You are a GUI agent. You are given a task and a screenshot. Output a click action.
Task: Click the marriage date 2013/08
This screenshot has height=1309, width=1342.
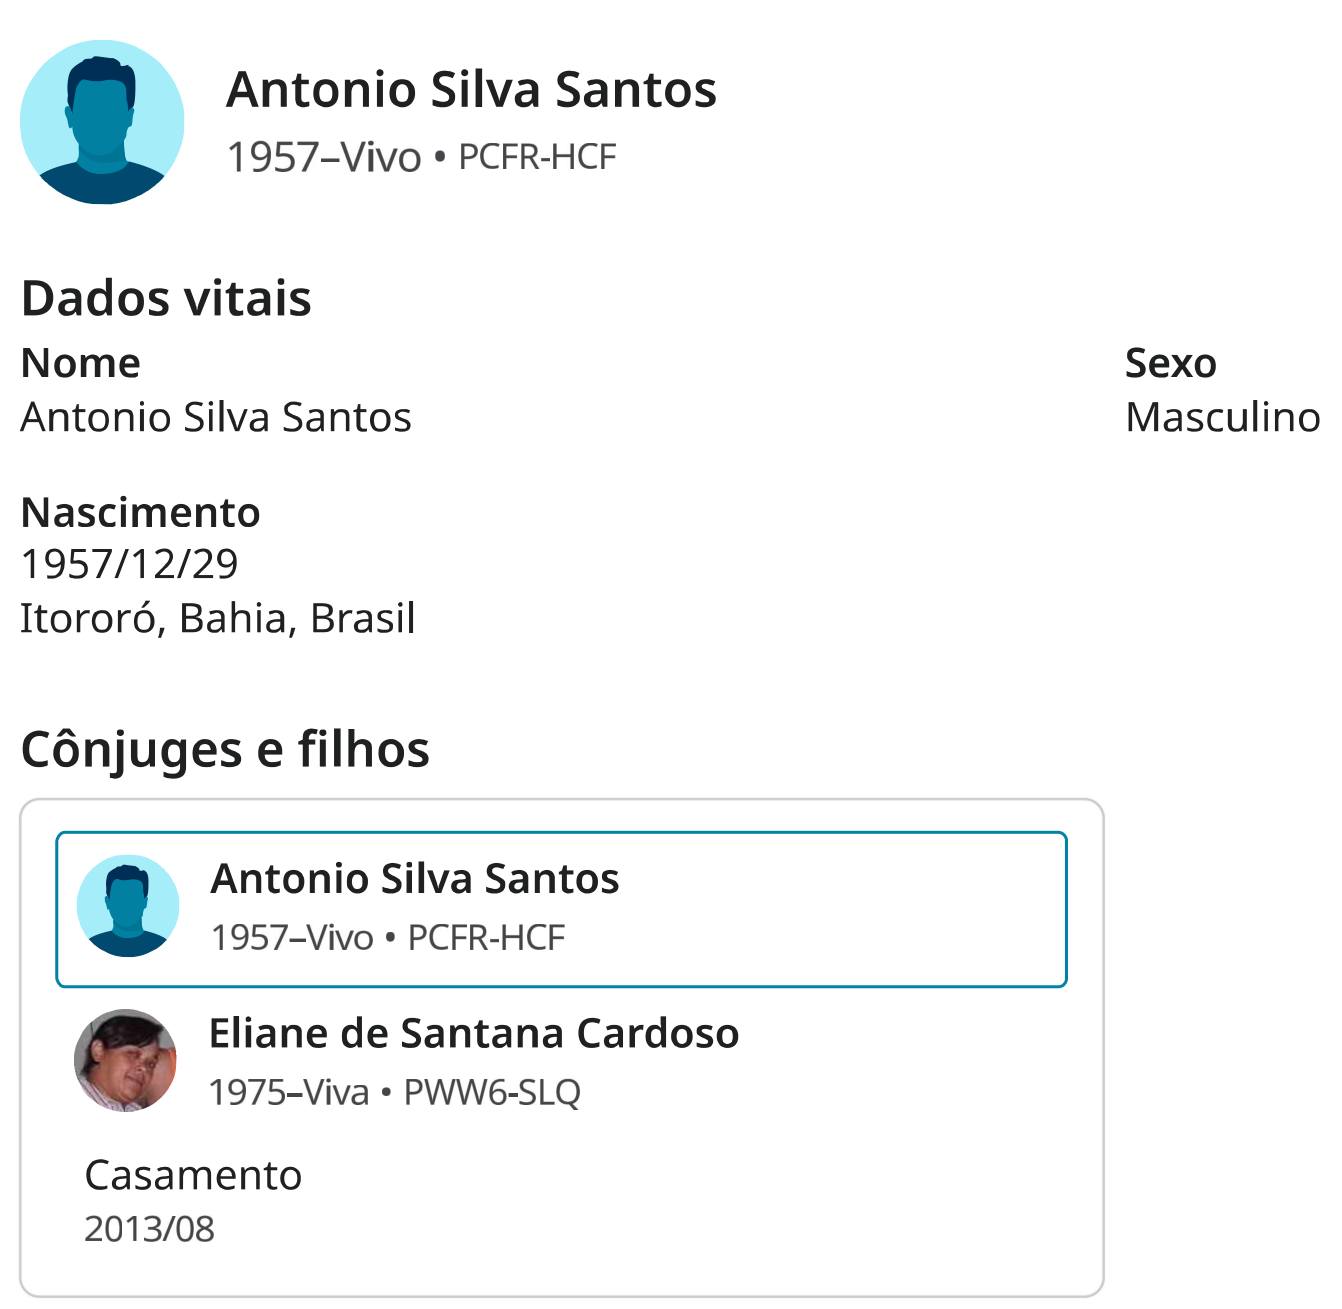149,1229
